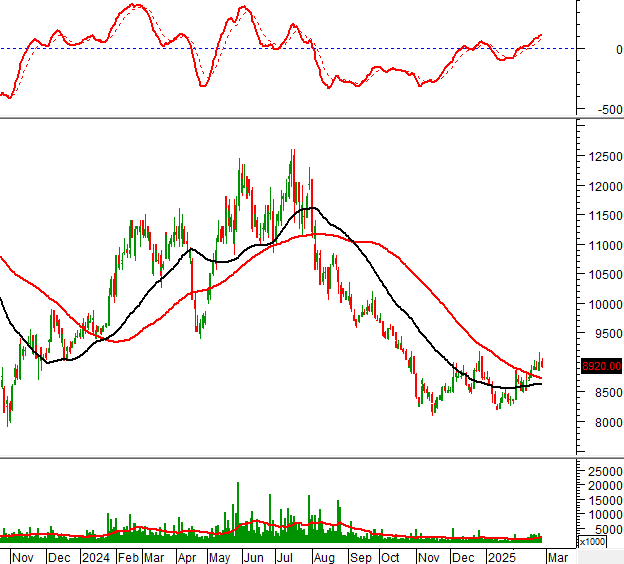
Task: Click the x1000 volume multiplier label
Action: click(x=591, y=541)
